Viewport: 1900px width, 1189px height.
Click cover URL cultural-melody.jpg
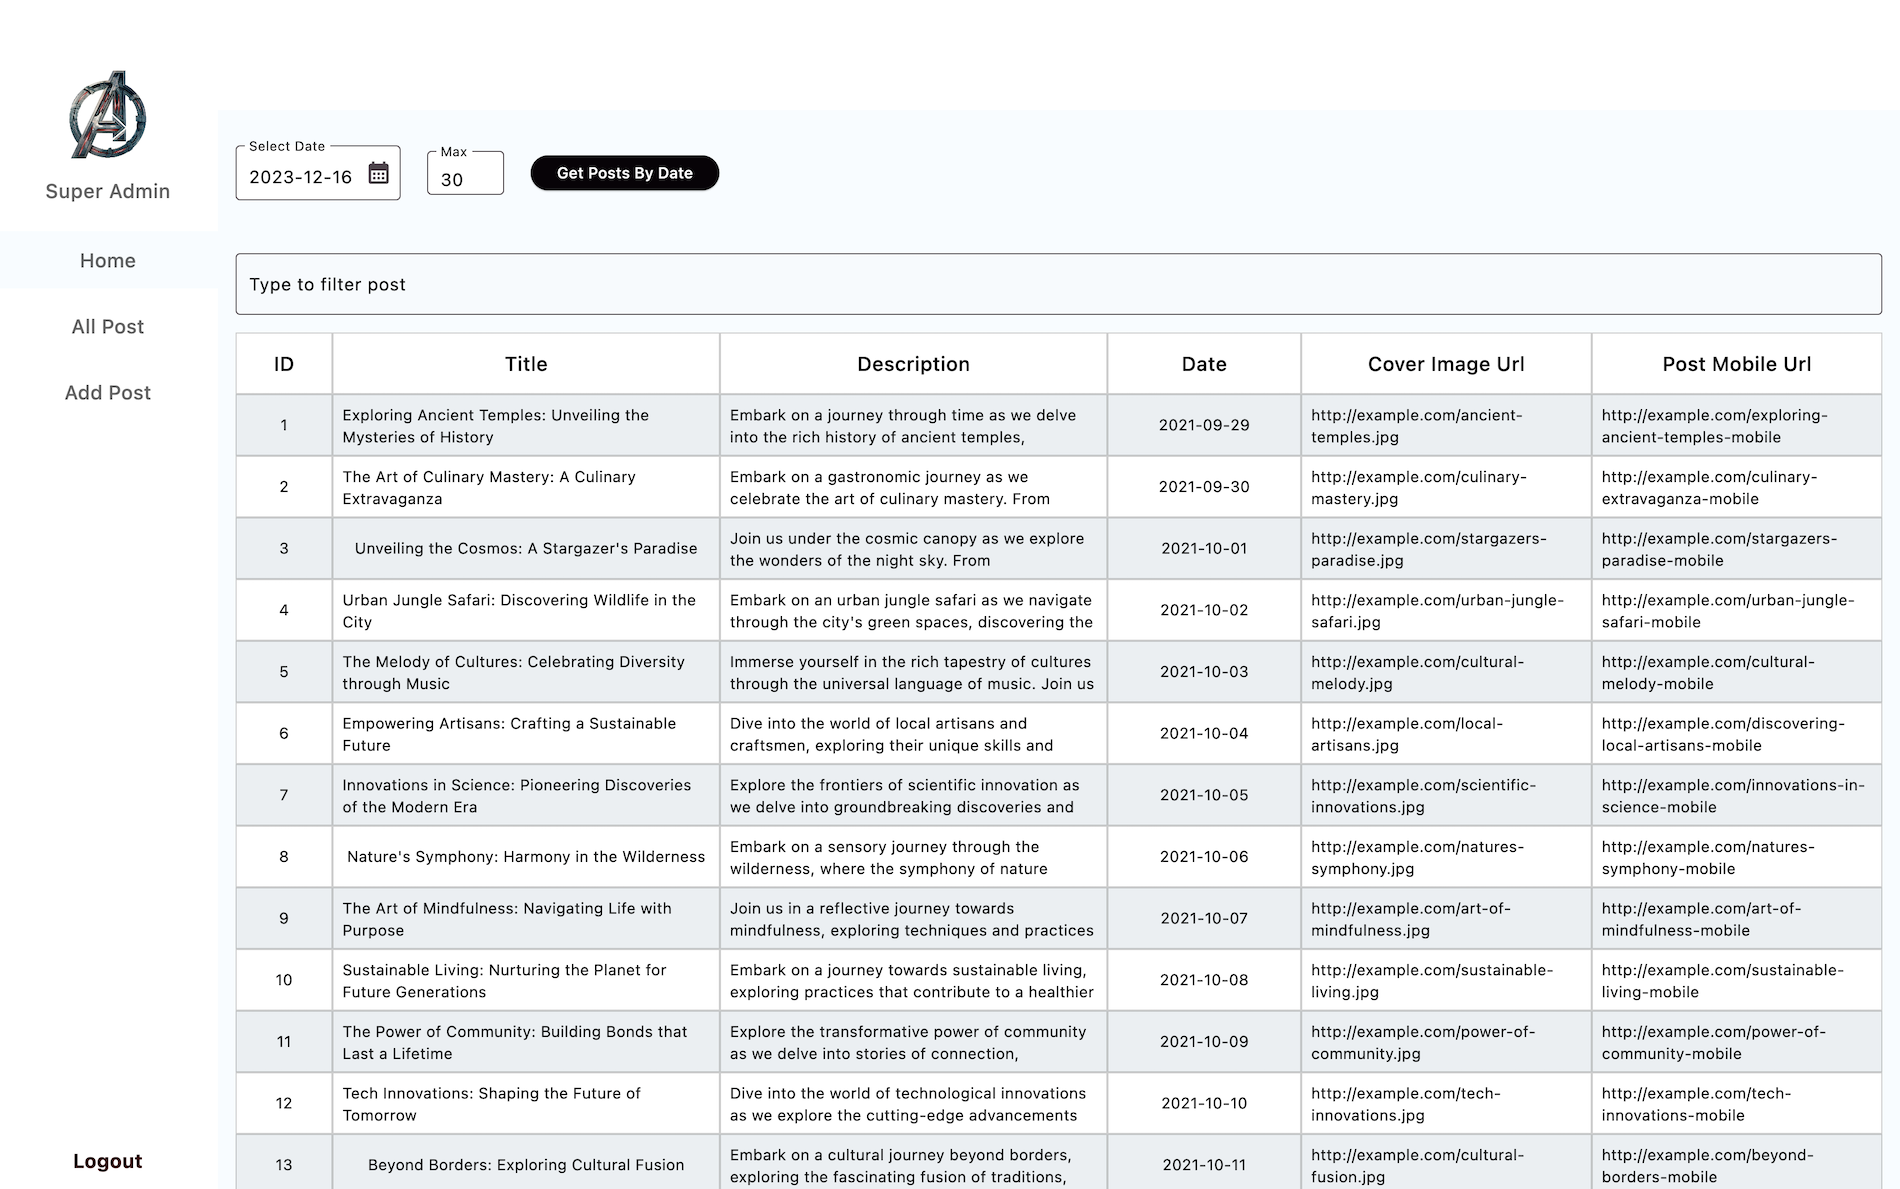click(1418, 673)
